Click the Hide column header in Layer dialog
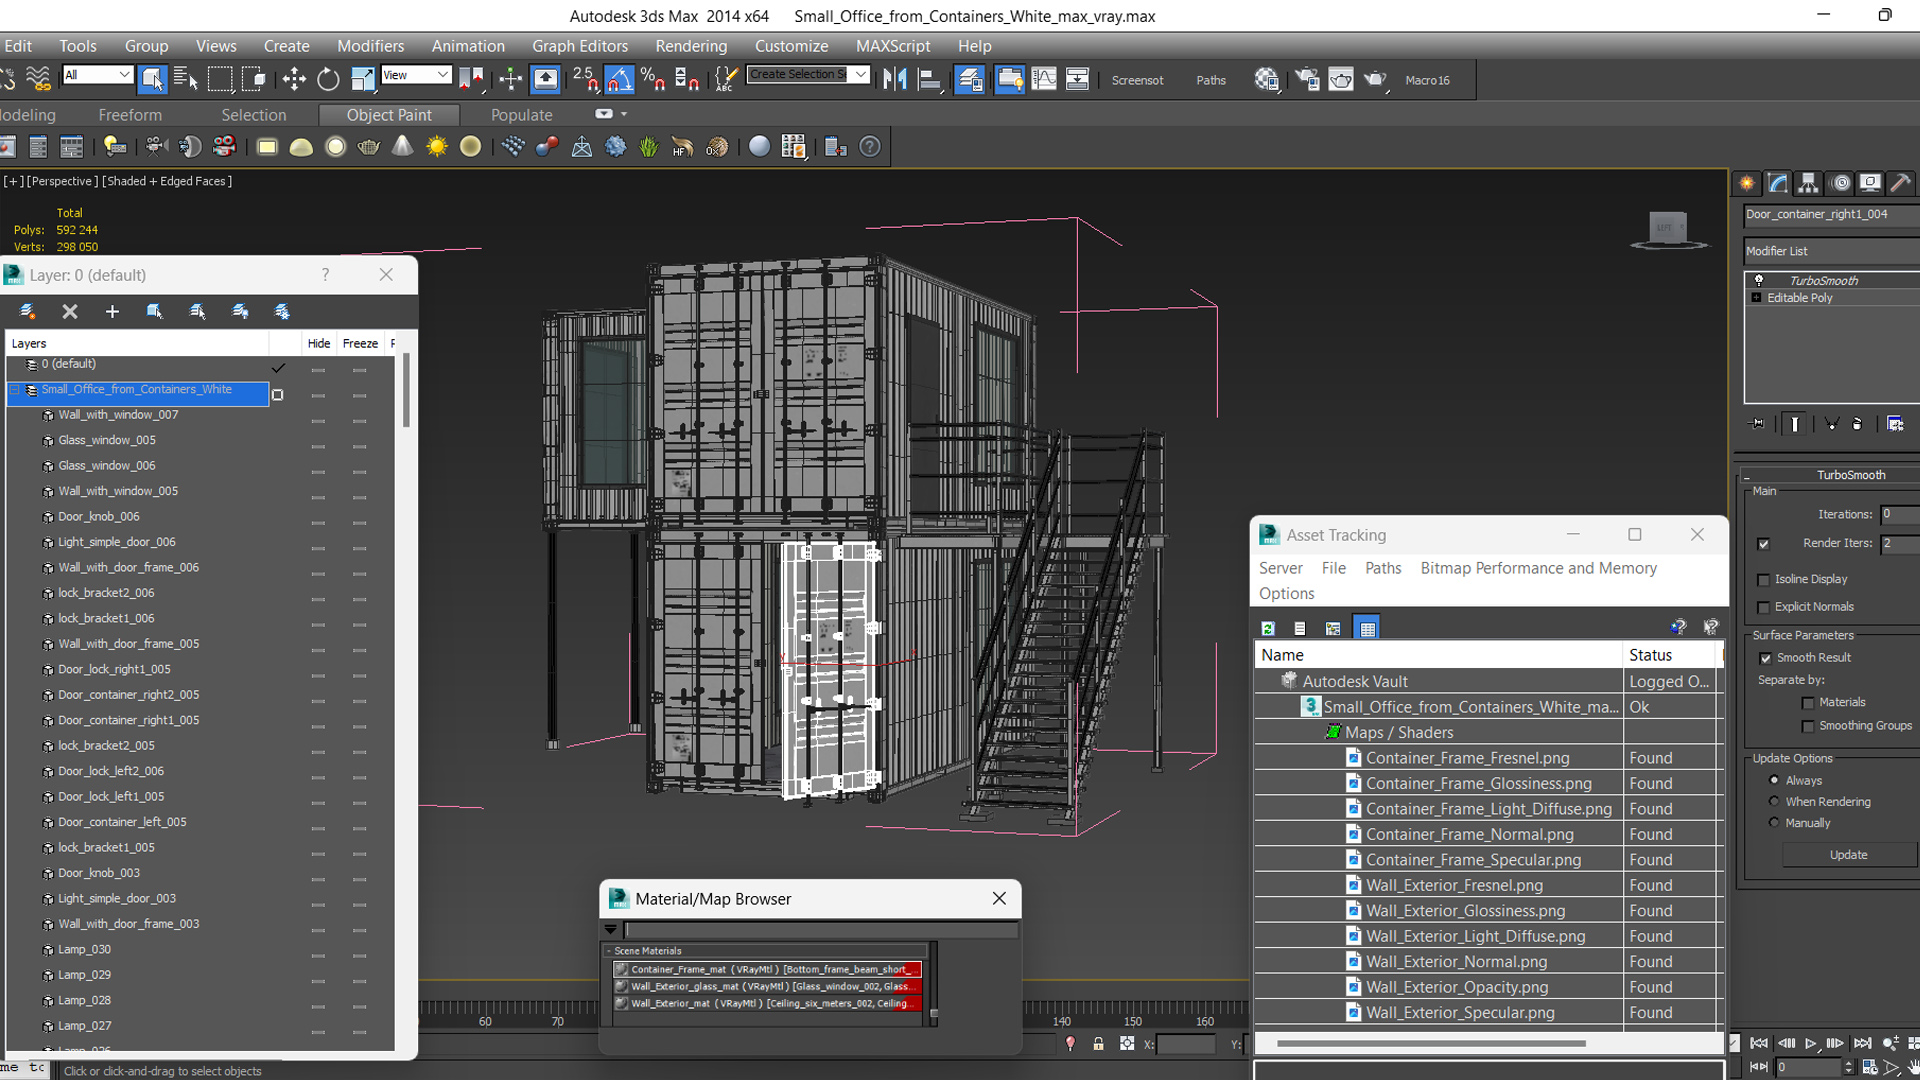This screenshot has height=1080, width=1920. point(319,343)
